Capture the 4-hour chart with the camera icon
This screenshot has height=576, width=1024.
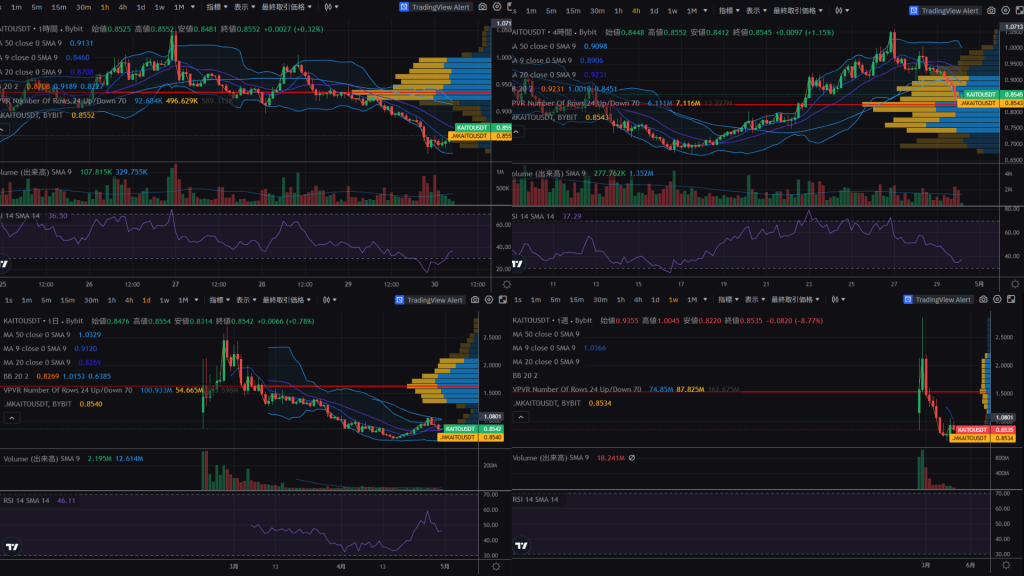(x=991, y=10)
